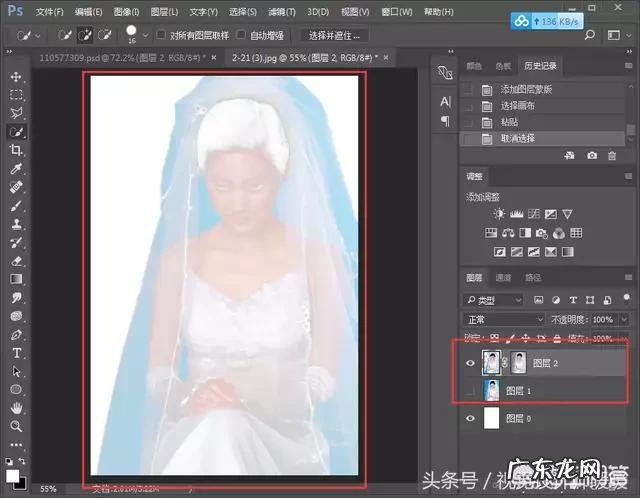Swap foreground and background colors
The image size is (640, 498).
(22, 461)
